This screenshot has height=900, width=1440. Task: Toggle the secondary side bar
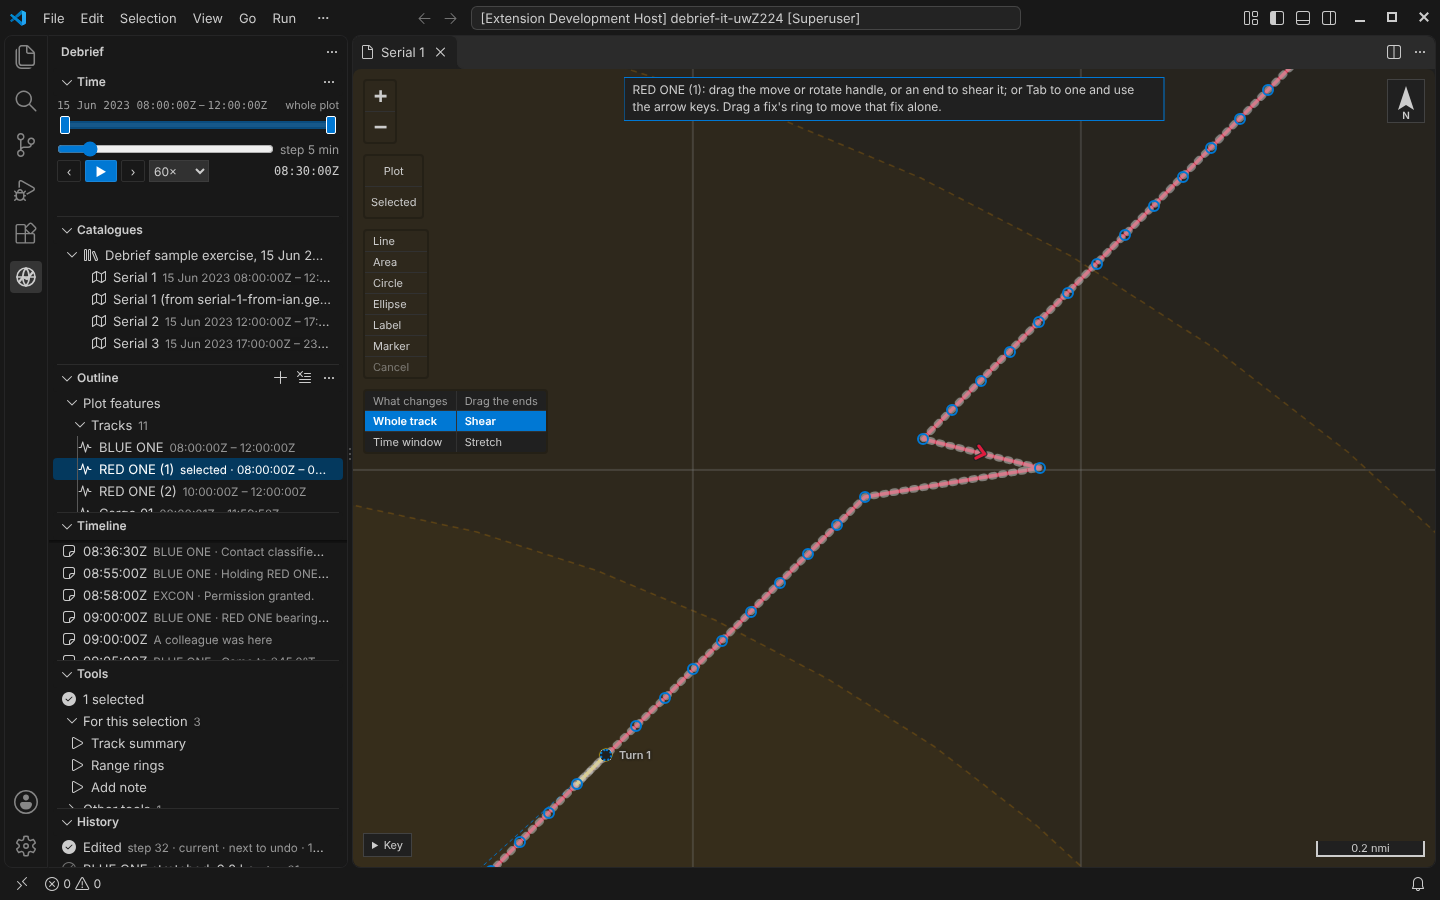1329,18
